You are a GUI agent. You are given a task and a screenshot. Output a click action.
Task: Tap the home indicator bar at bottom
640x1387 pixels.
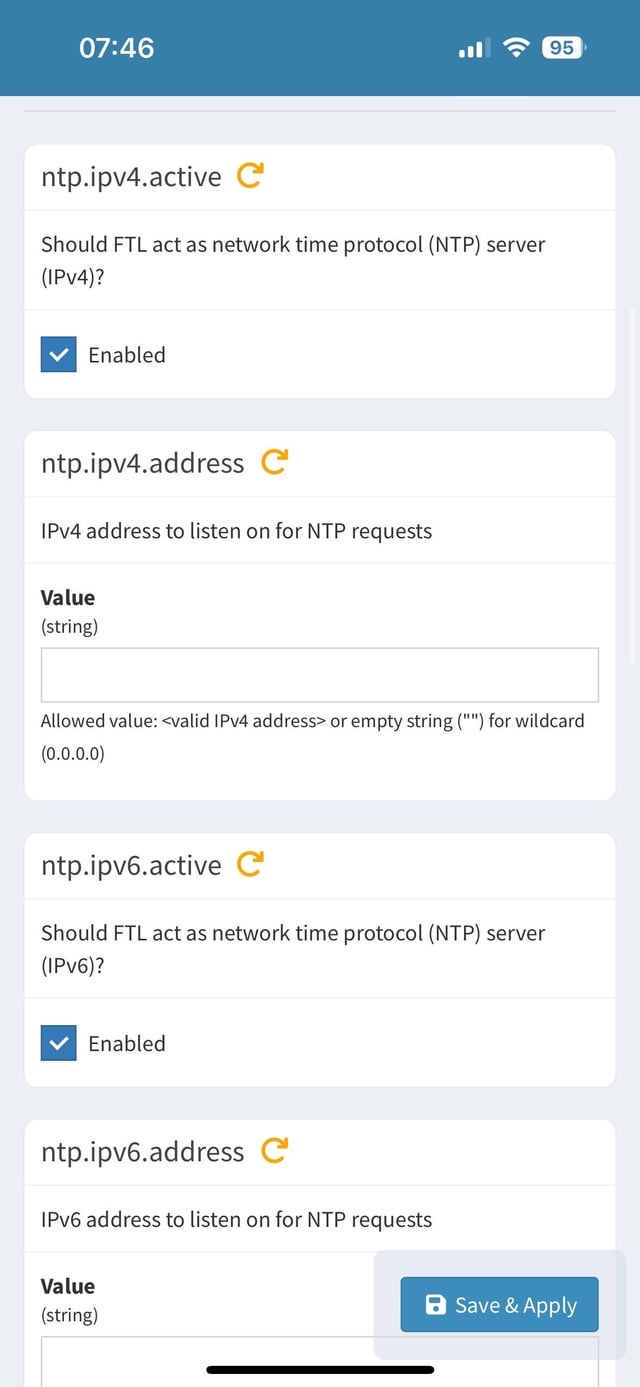(320, 1369)
